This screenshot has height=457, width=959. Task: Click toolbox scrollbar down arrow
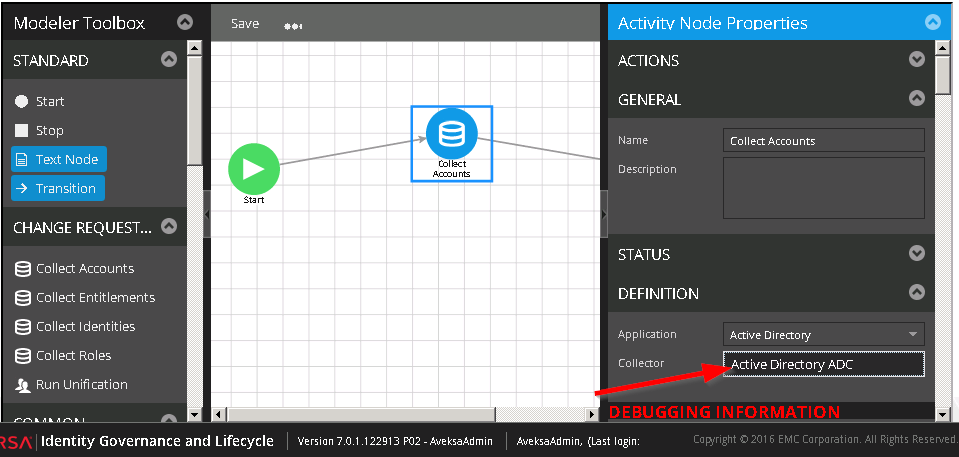(x=194, y=415)
